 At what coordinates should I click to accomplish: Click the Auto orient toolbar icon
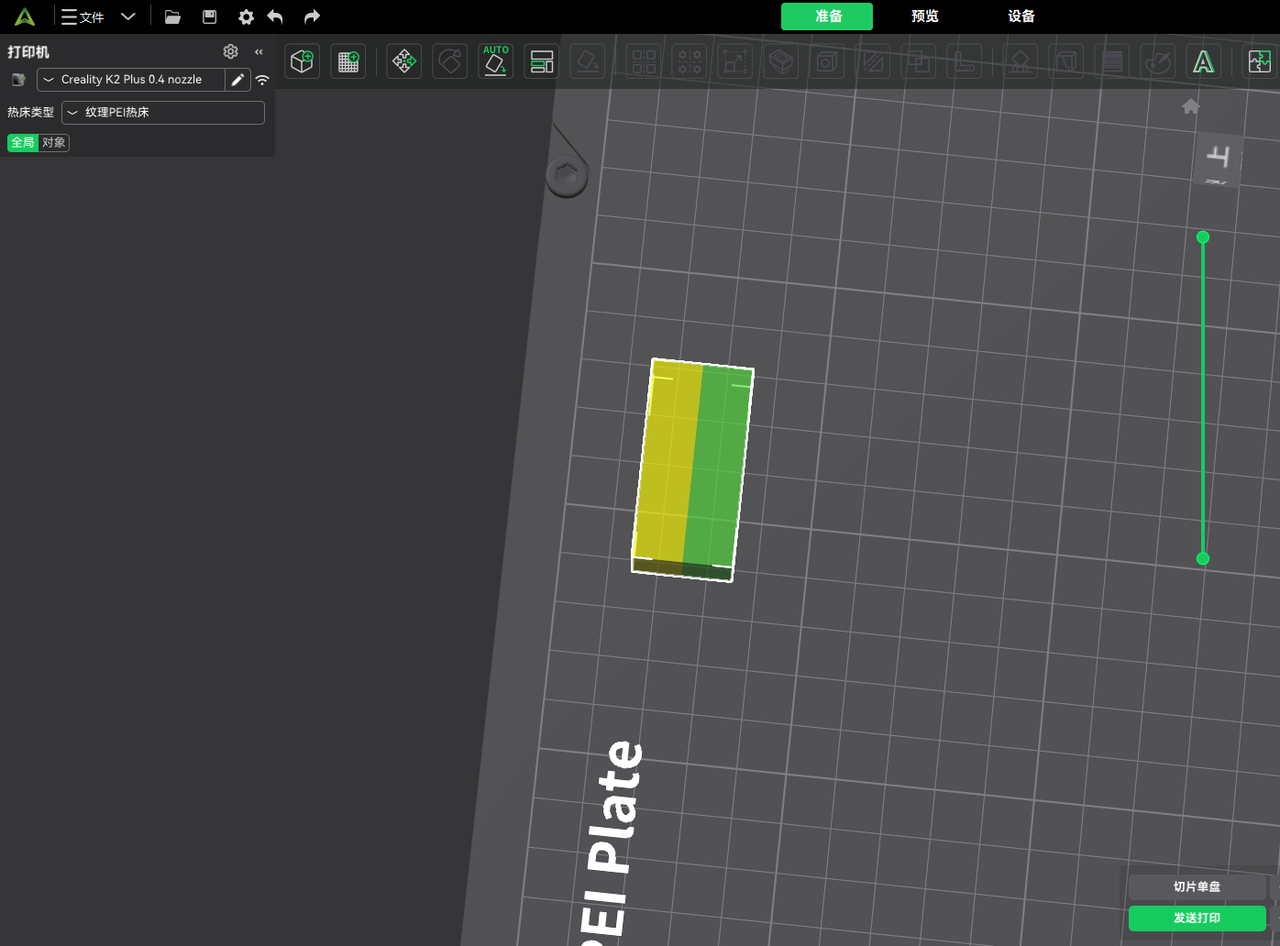tap(495, 62)
